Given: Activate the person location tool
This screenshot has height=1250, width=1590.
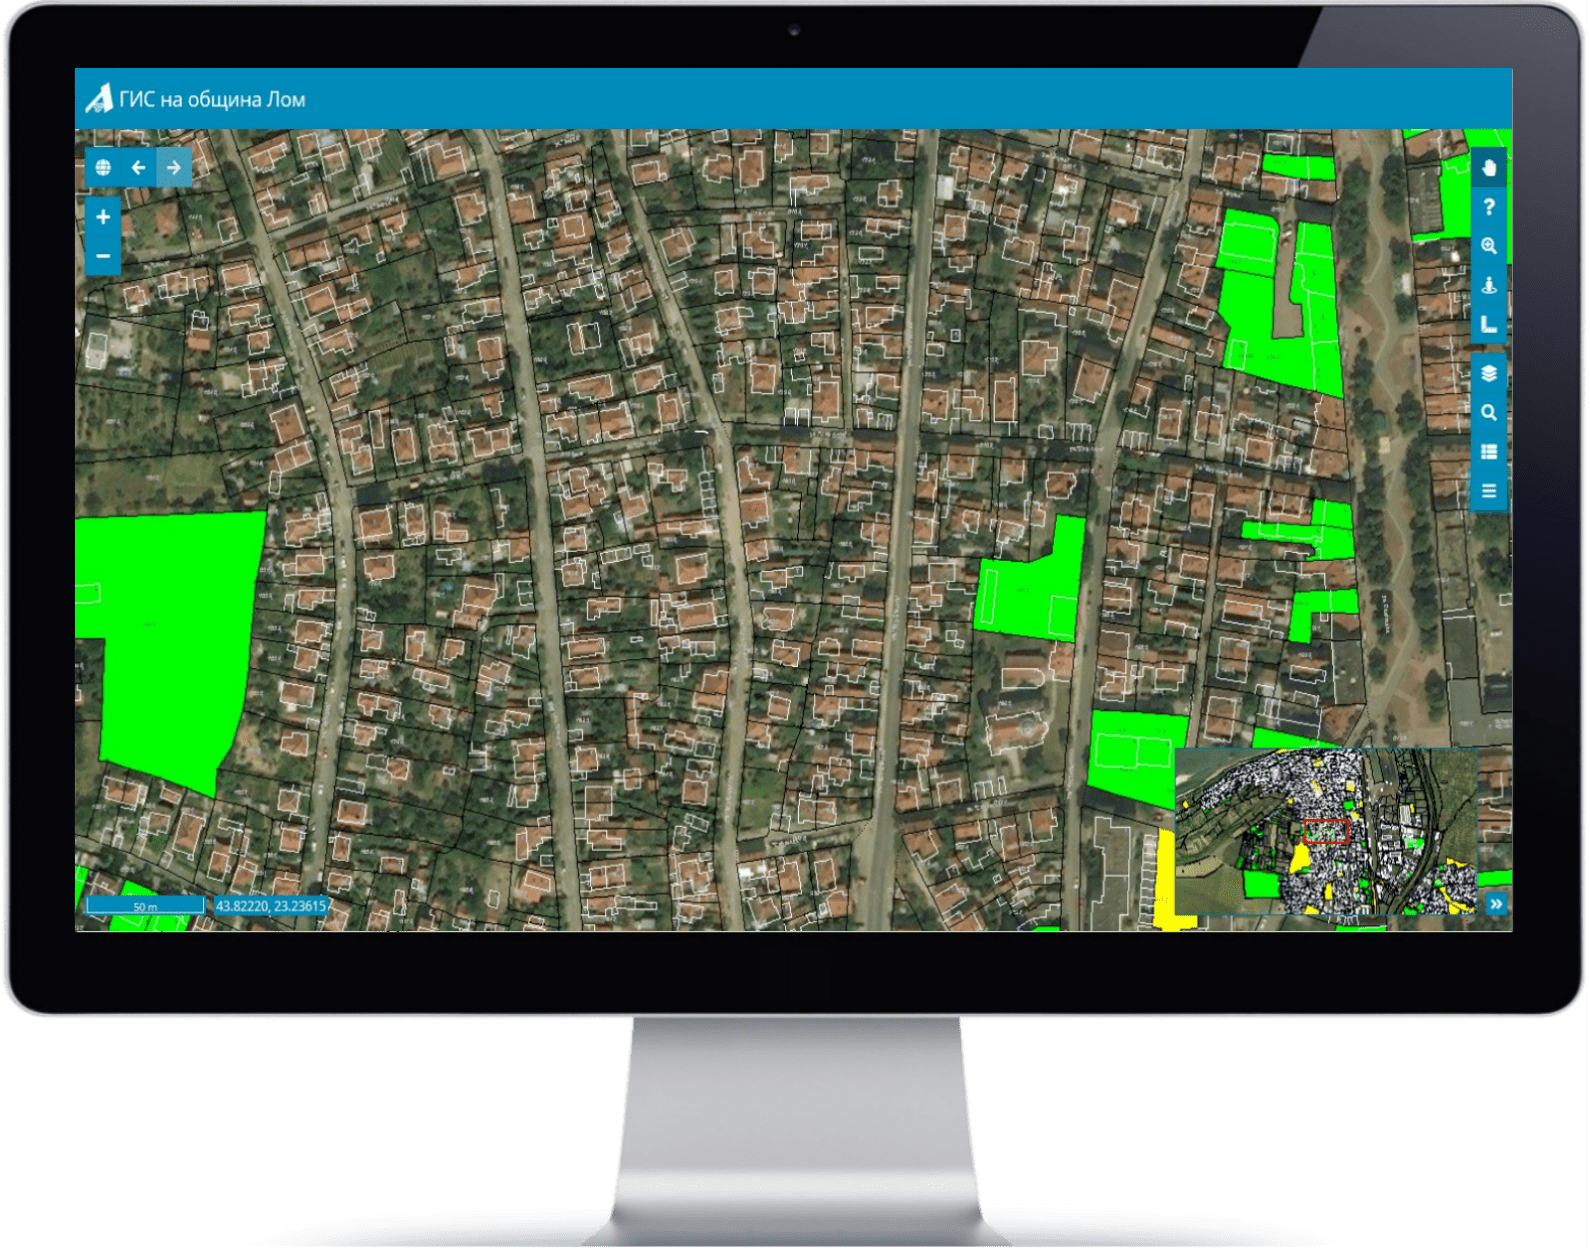Looking at the screenshot, I should coord(1489,285).
